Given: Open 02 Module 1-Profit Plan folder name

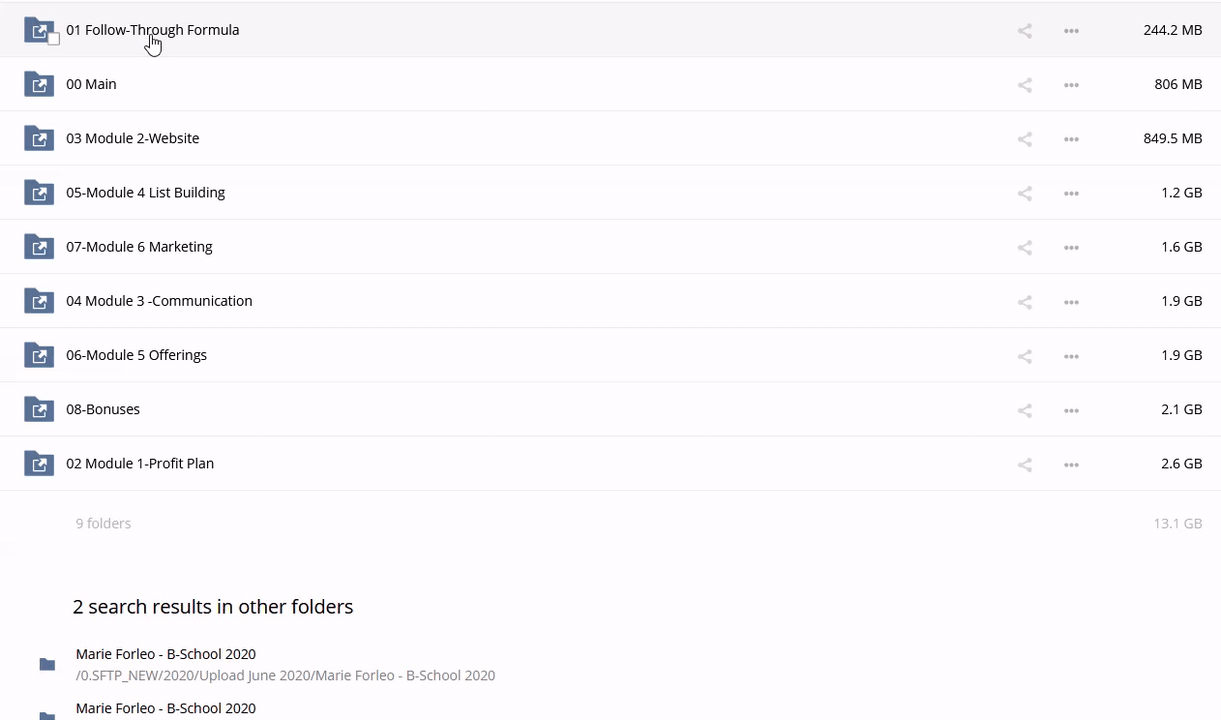Looking at the screenshot, I should point(140,463).
